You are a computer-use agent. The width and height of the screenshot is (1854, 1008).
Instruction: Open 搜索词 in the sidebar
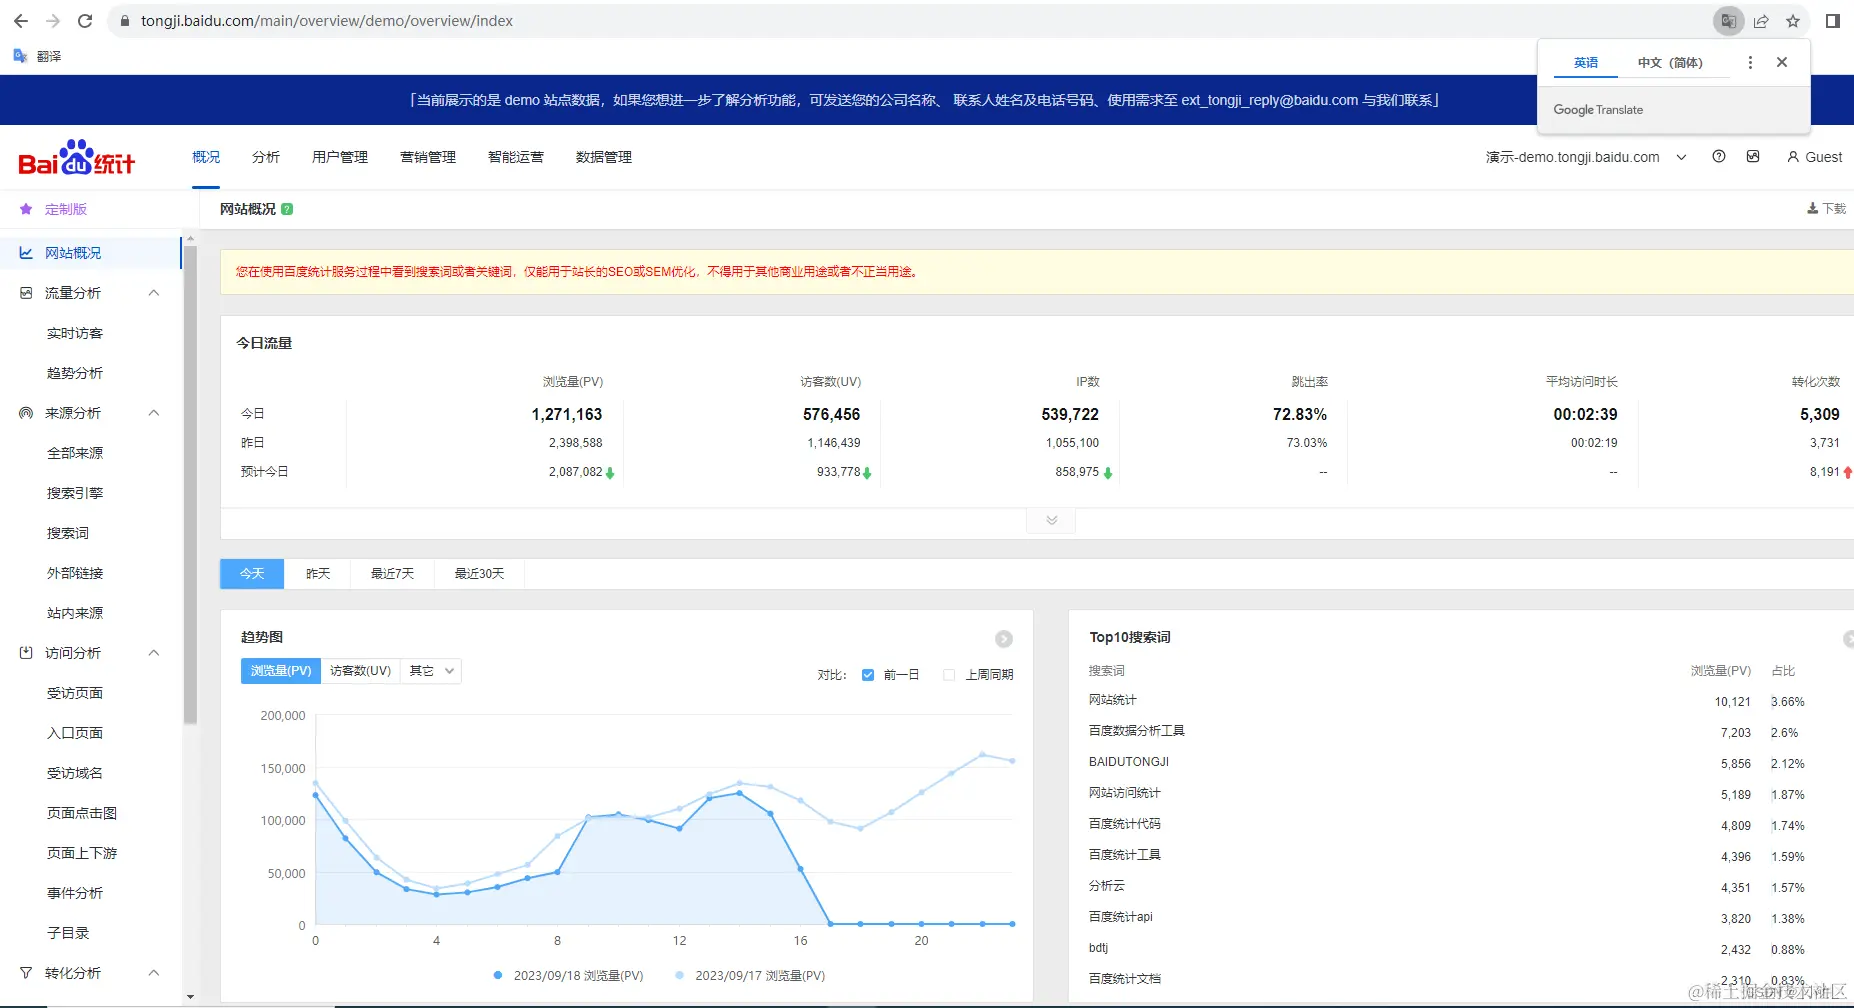point(68,533)
